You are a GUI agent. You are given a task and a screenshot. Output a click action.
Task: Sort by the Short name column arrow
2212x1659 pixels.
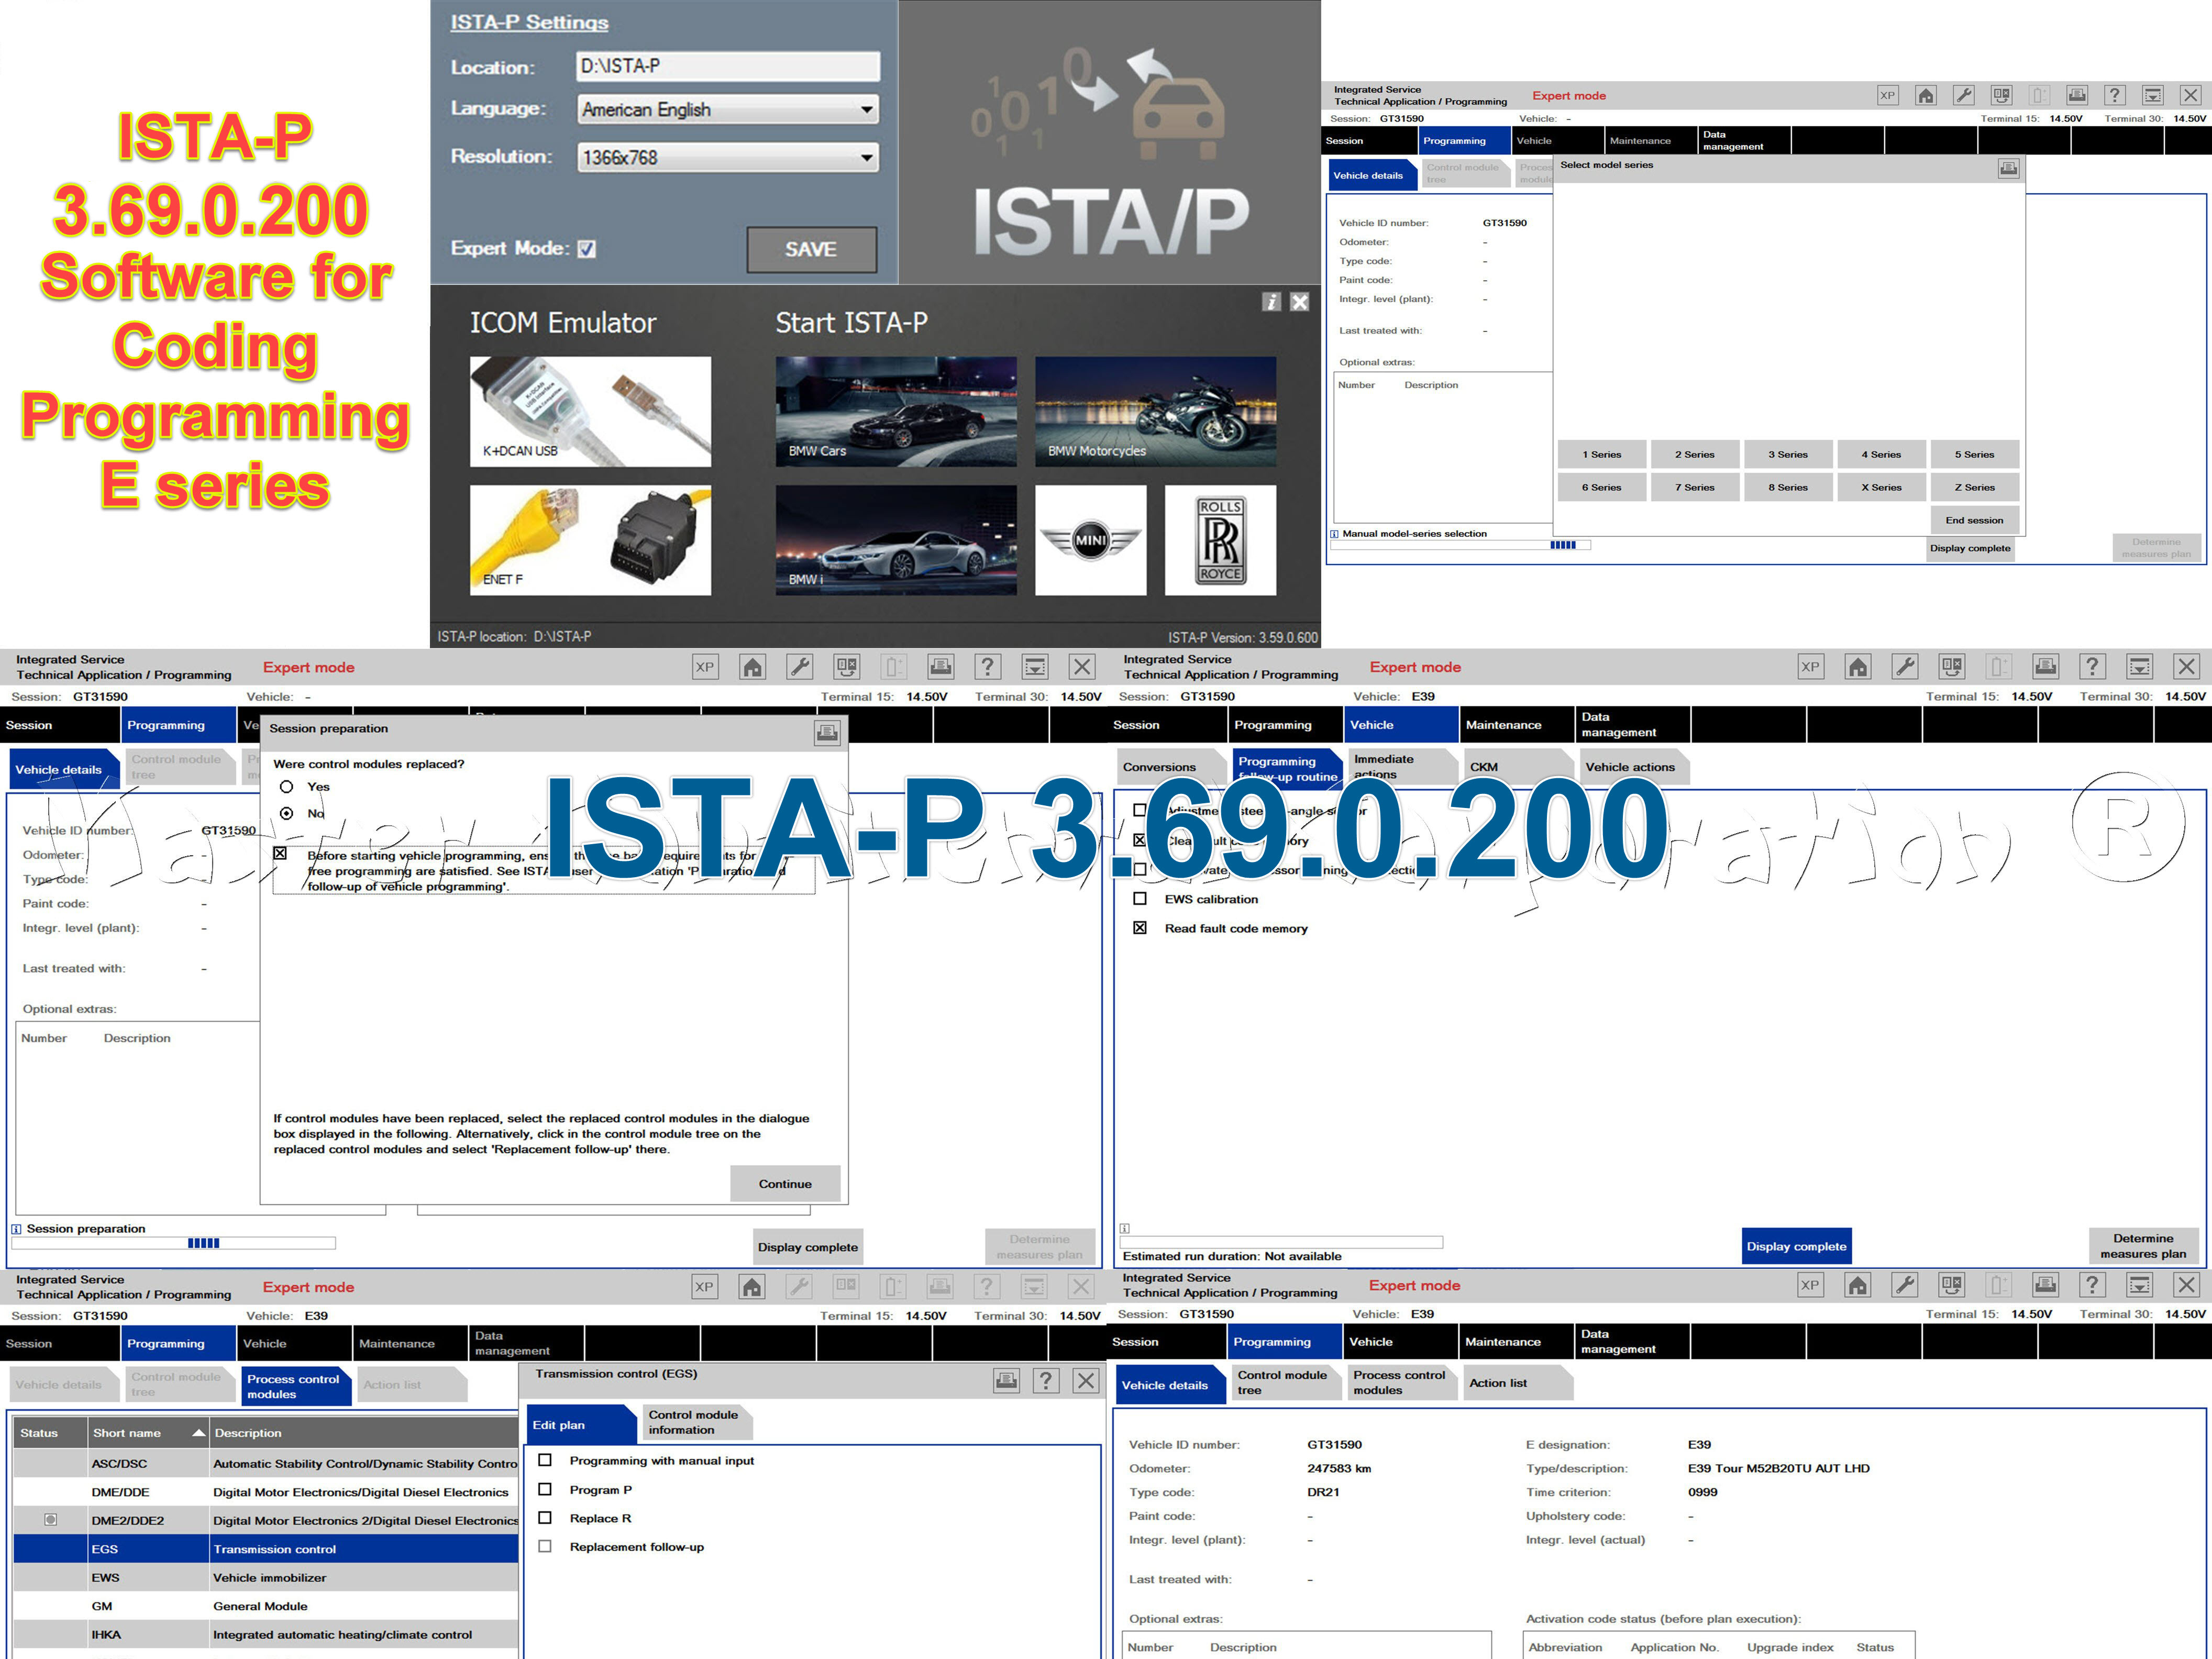coord(199,1433)
